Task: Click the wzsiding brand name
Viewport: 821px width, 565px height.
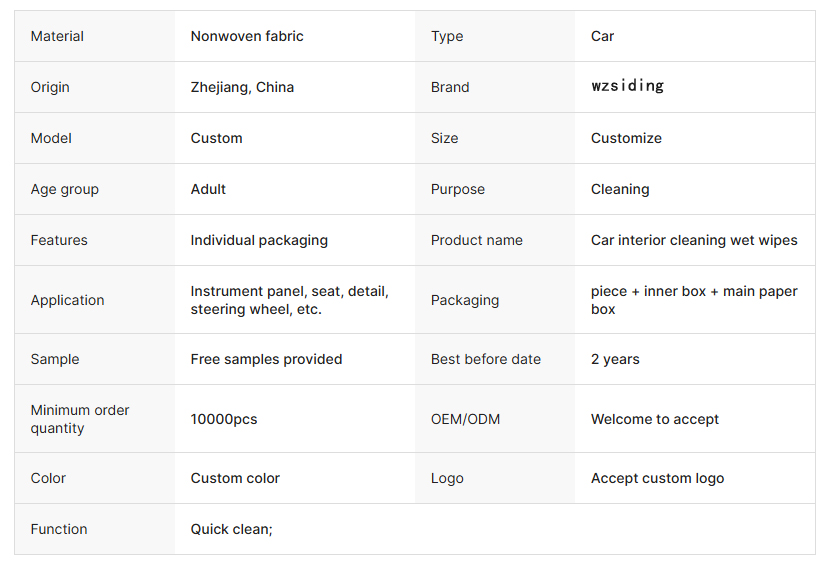Action: point(627,86)
